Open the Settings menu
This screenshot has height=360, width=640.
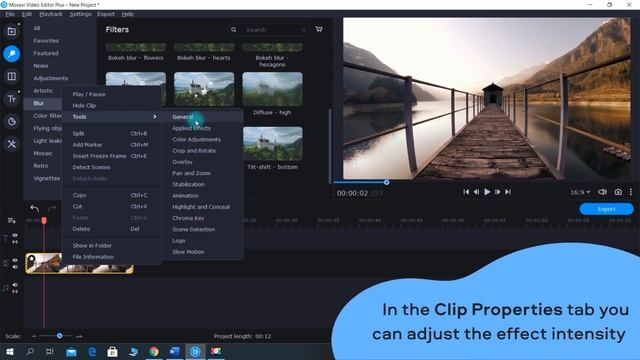click(x=80, y=14)
